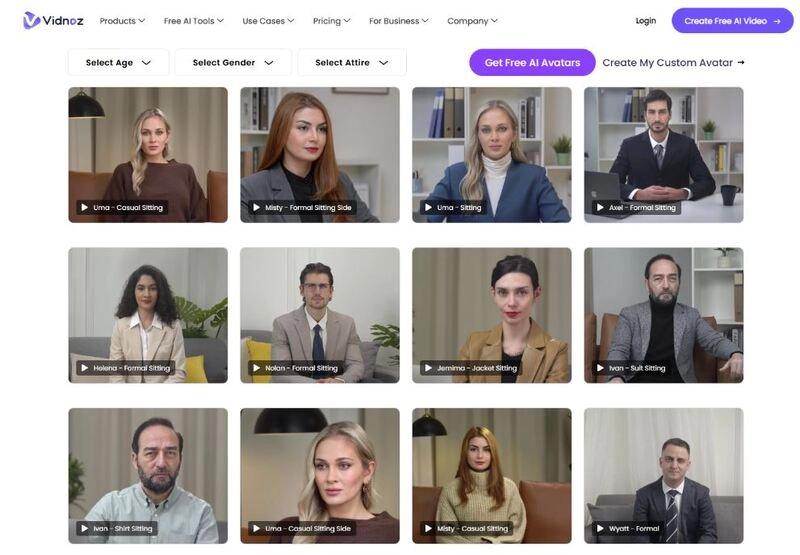800x555 pixels.
Task: Select the Axel - Formal Sitting avatar thumbnail
Action: (664, 155)
